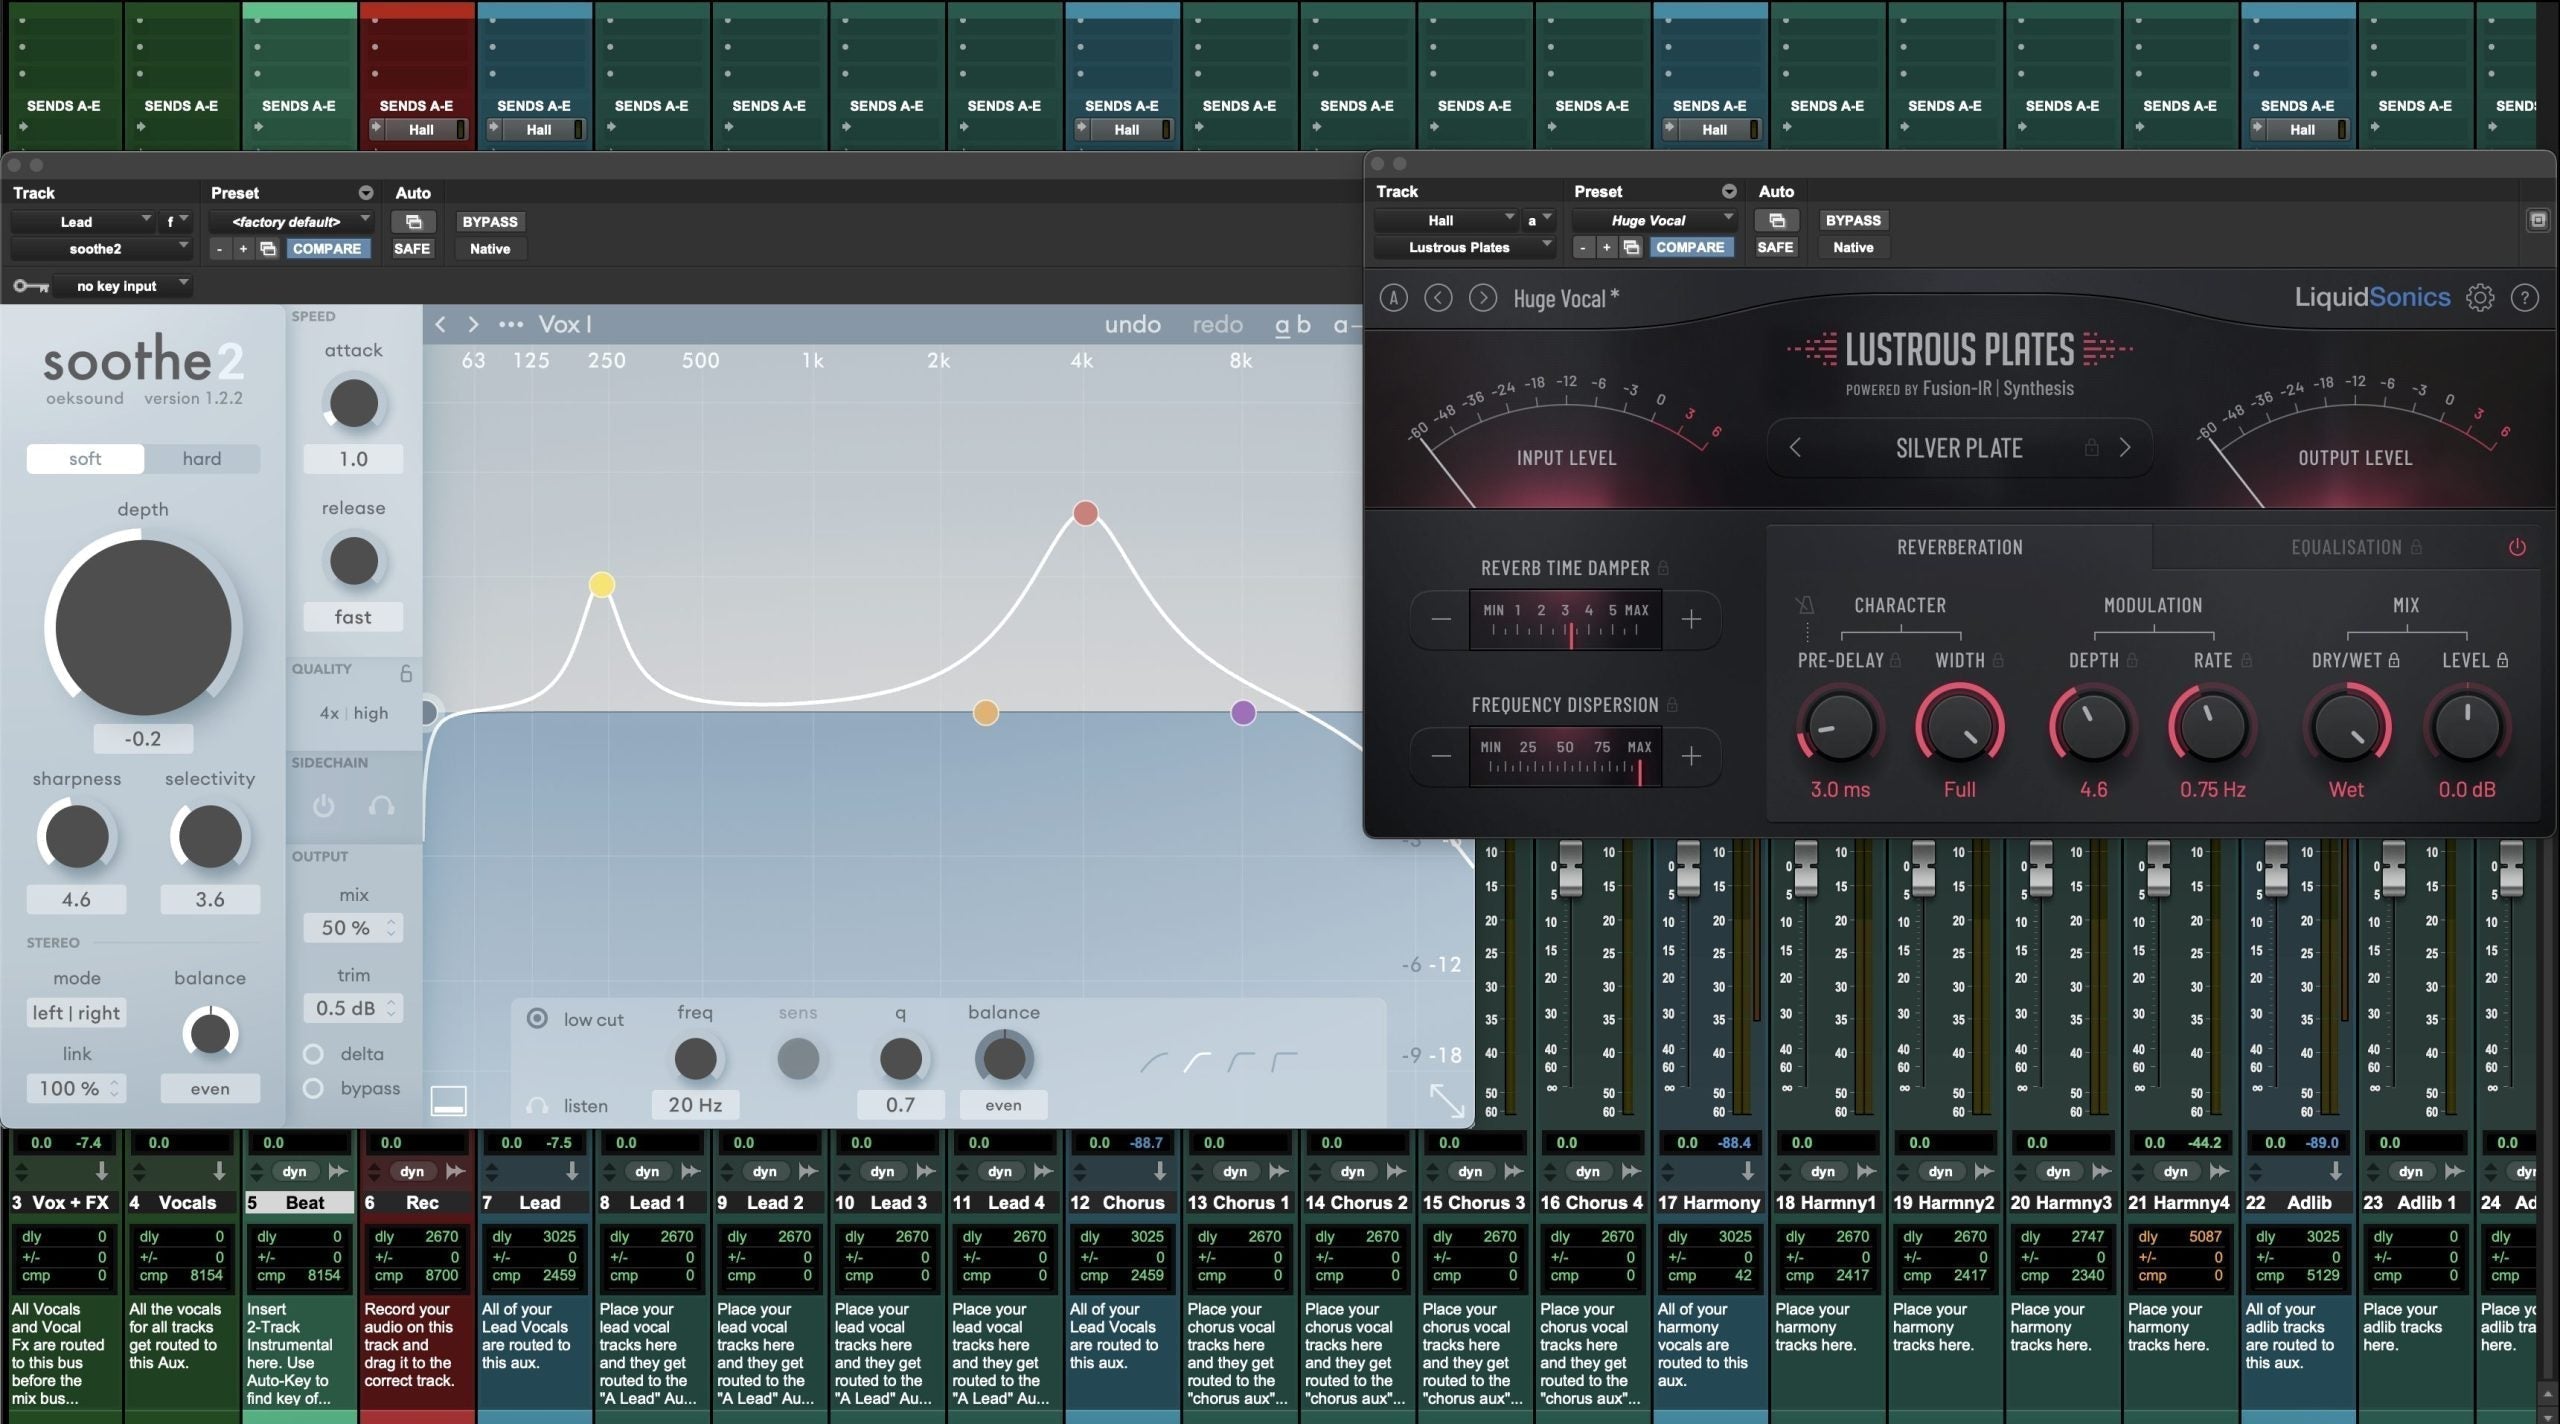Image resolution: width=2560 pixels, height=1424 pixels.
Task: Open the LiquidSonics settings gear
Action: point(2482,297)
